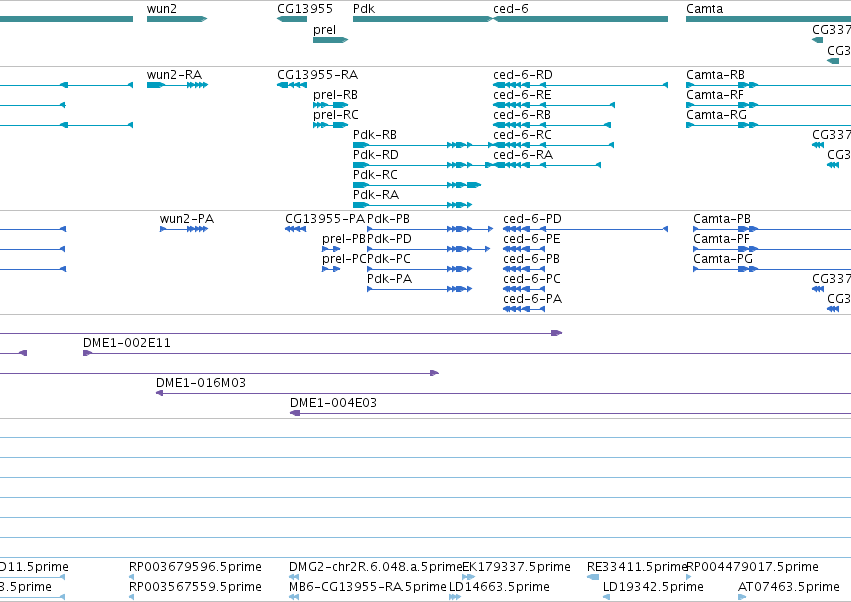Open the RE33411.5prime EST label
Image resolution: width=851 pixels, height=602 pixels.
(638, 567)
